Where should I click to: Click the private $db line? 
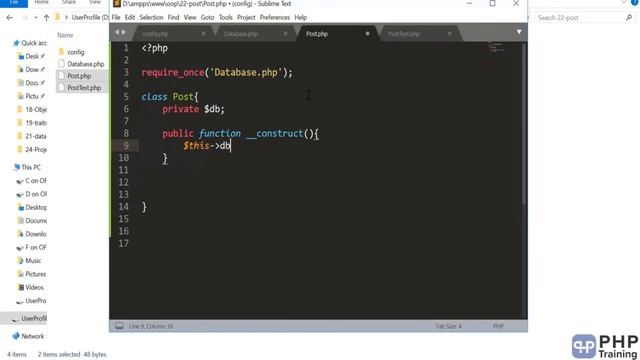(193, 109)
